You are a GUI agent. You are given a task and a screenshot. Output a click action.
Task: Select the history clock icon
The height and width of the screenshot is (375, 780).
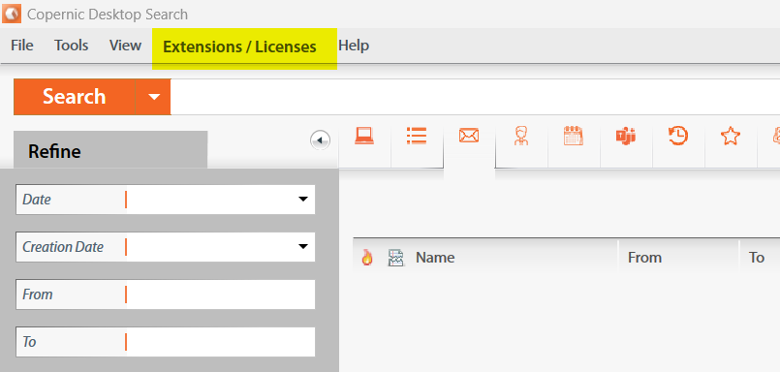[678, 136]
